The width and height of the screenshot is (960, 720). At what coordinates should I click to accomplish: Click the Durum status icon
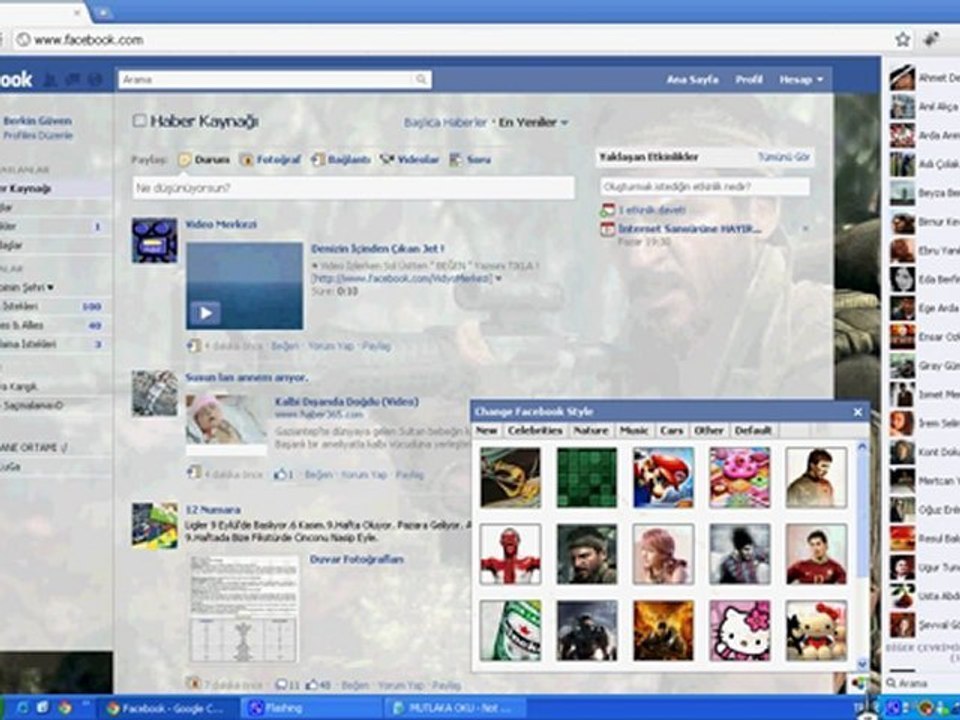click(184, 160)
